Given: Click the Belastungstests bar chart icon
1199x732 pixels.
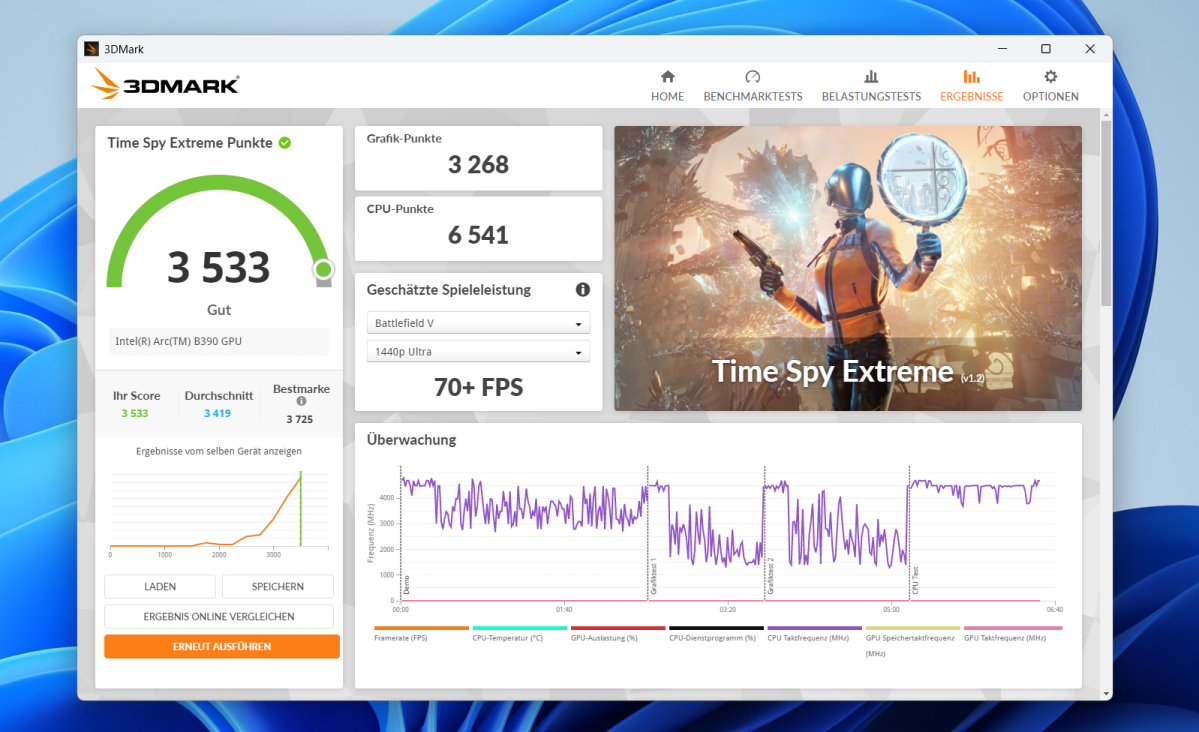Looking at the screenshot, I should coord(871,76).
